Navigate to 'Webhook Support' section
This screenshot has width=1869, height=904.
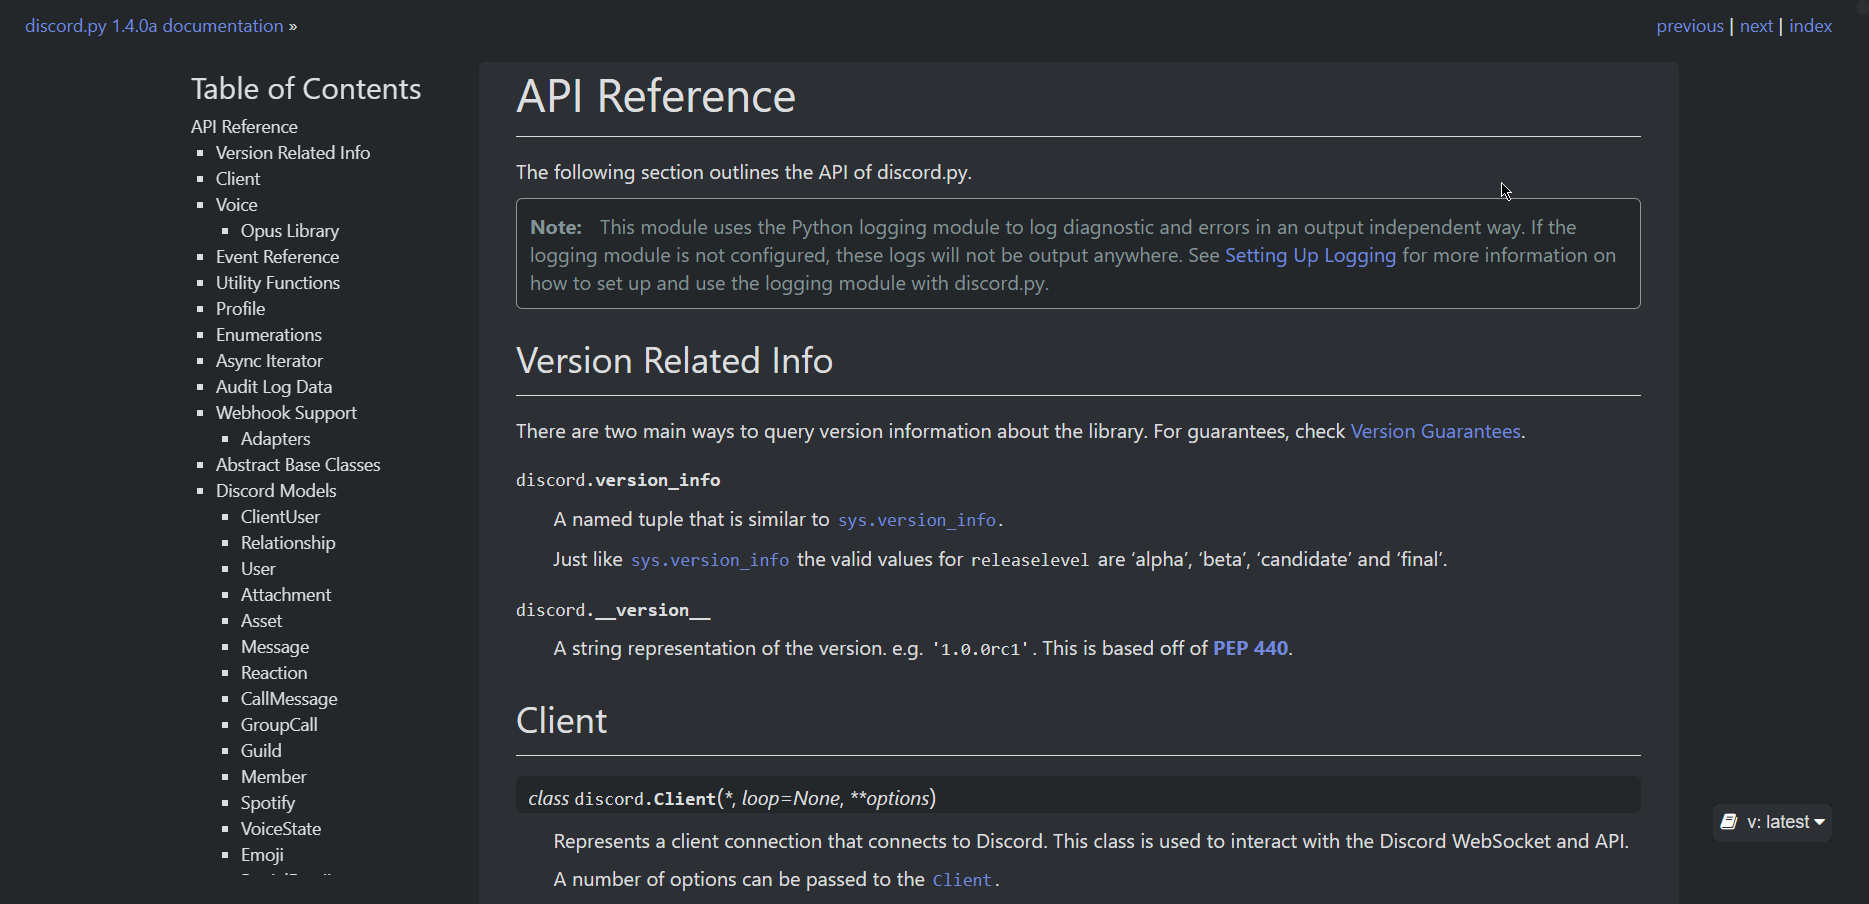286,413
